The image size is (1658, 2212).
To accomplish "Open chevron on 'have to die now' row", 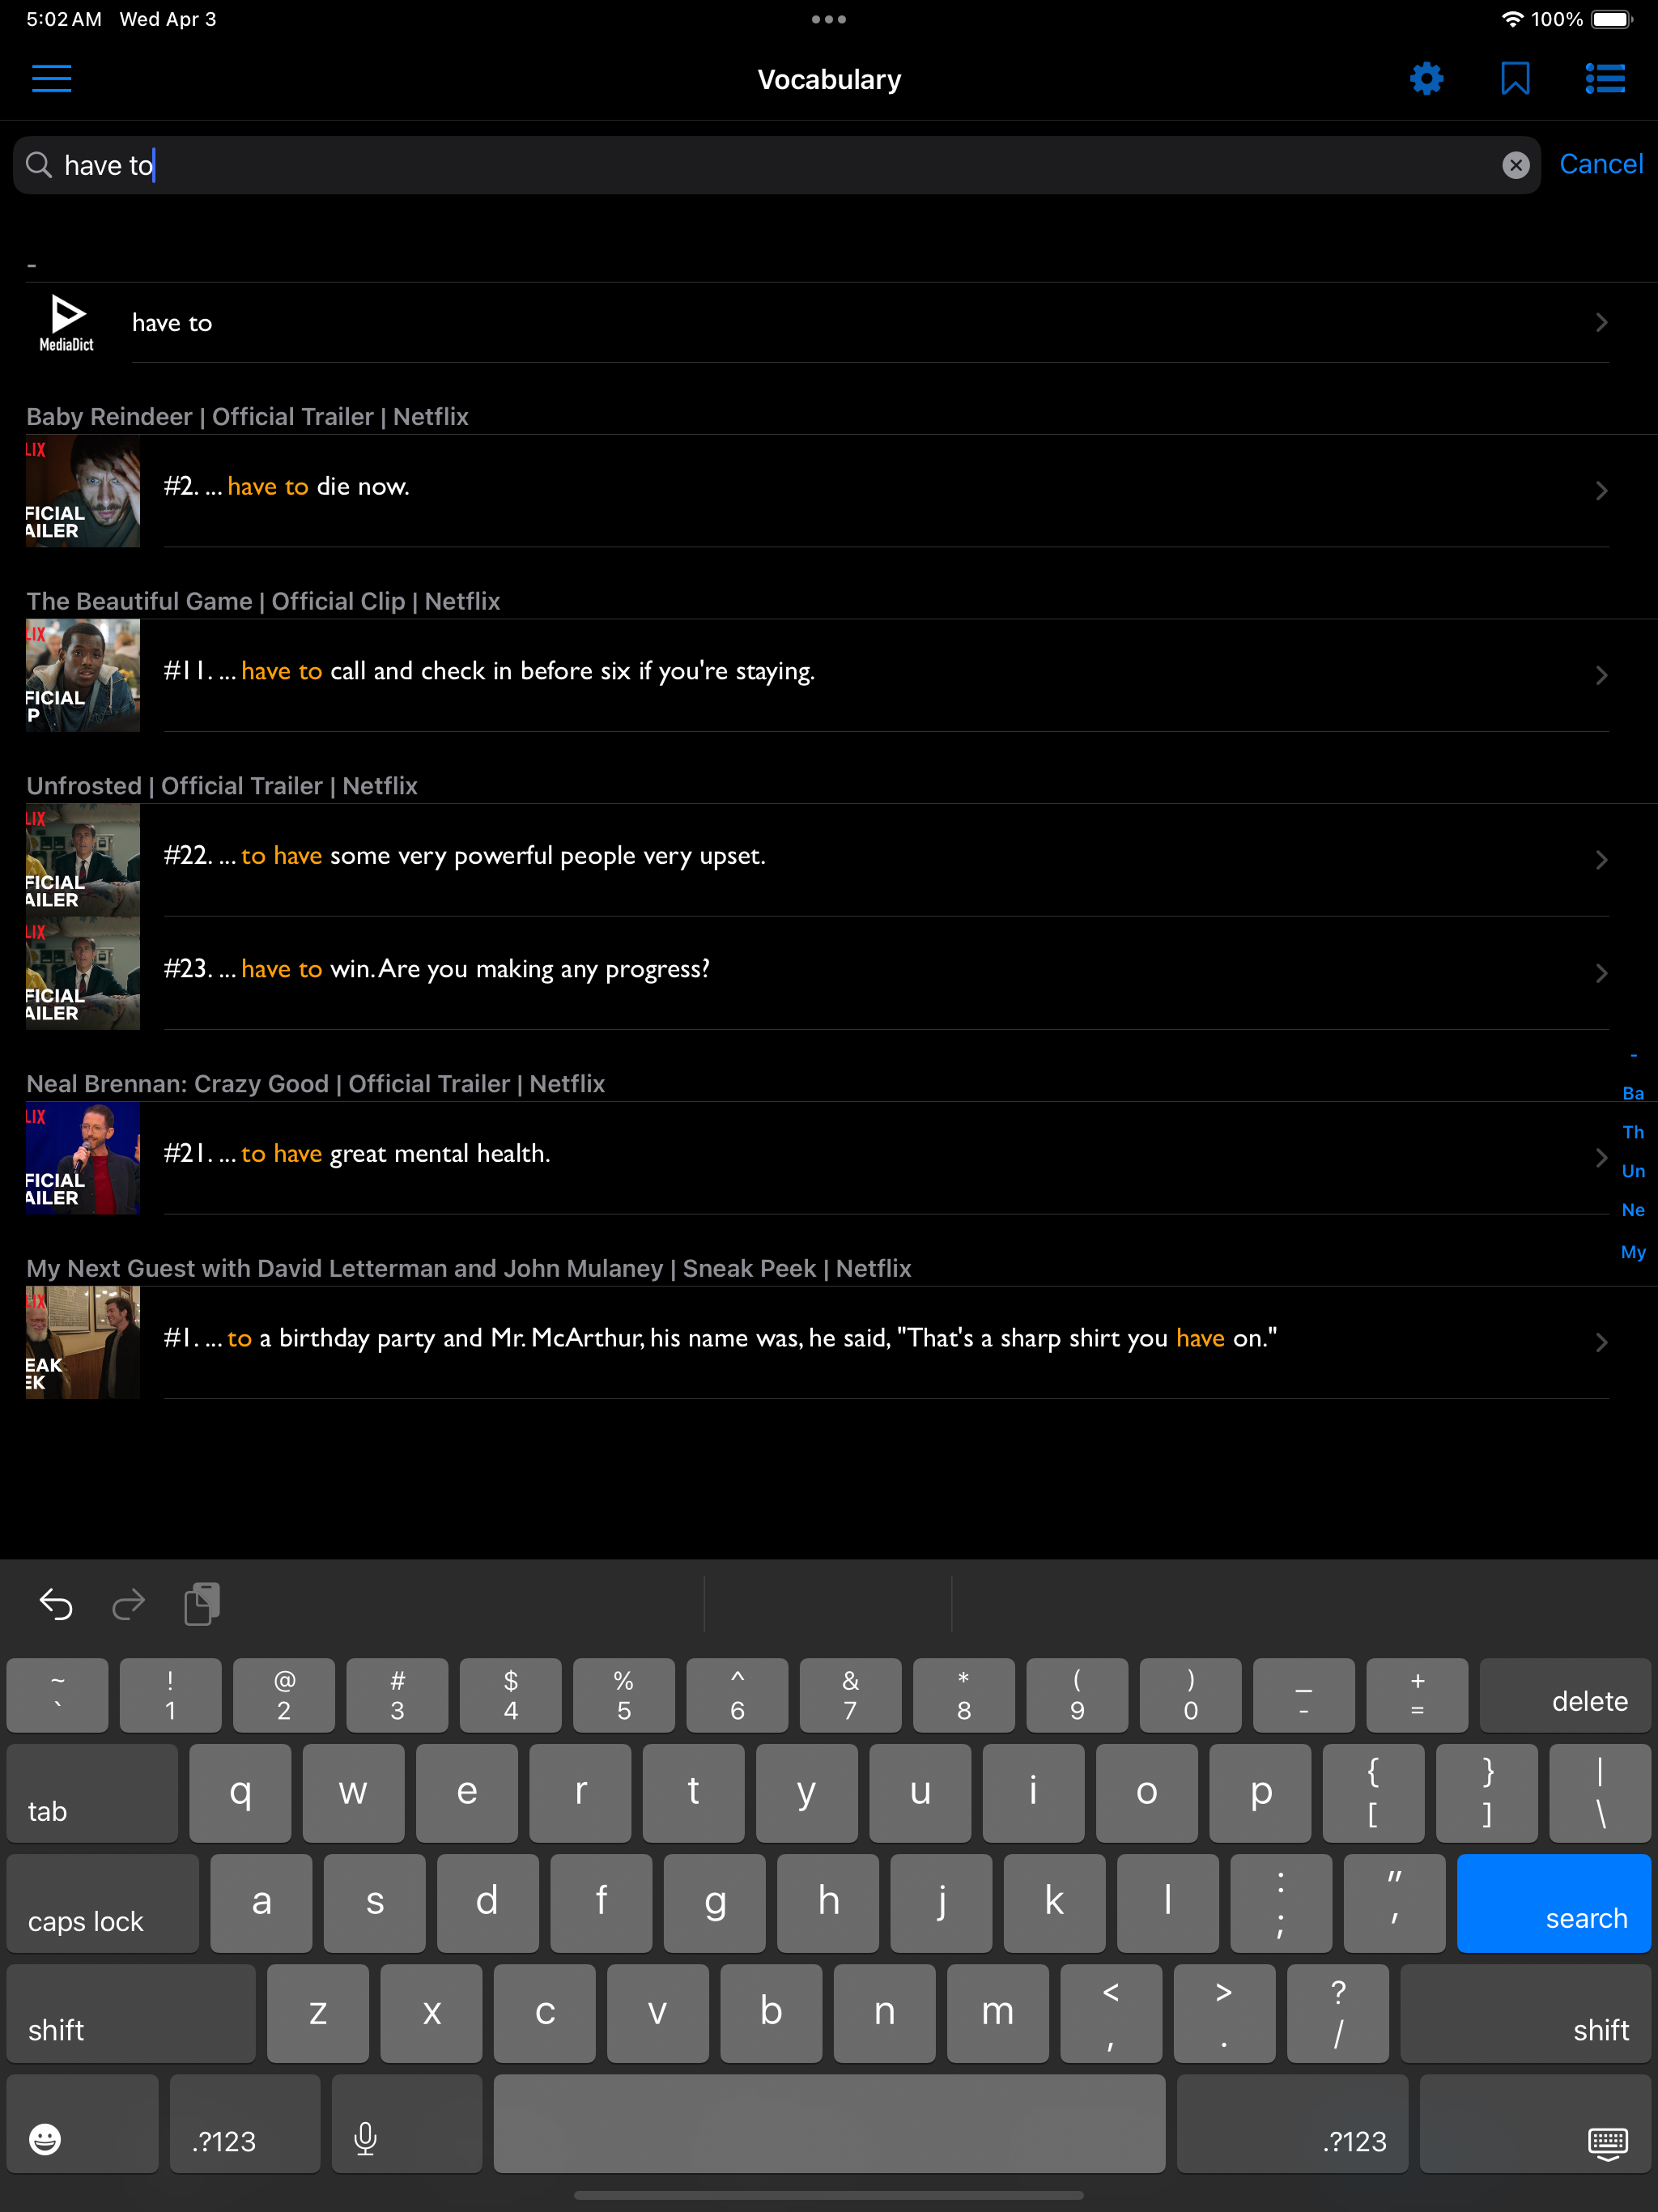I will 1601,491.
